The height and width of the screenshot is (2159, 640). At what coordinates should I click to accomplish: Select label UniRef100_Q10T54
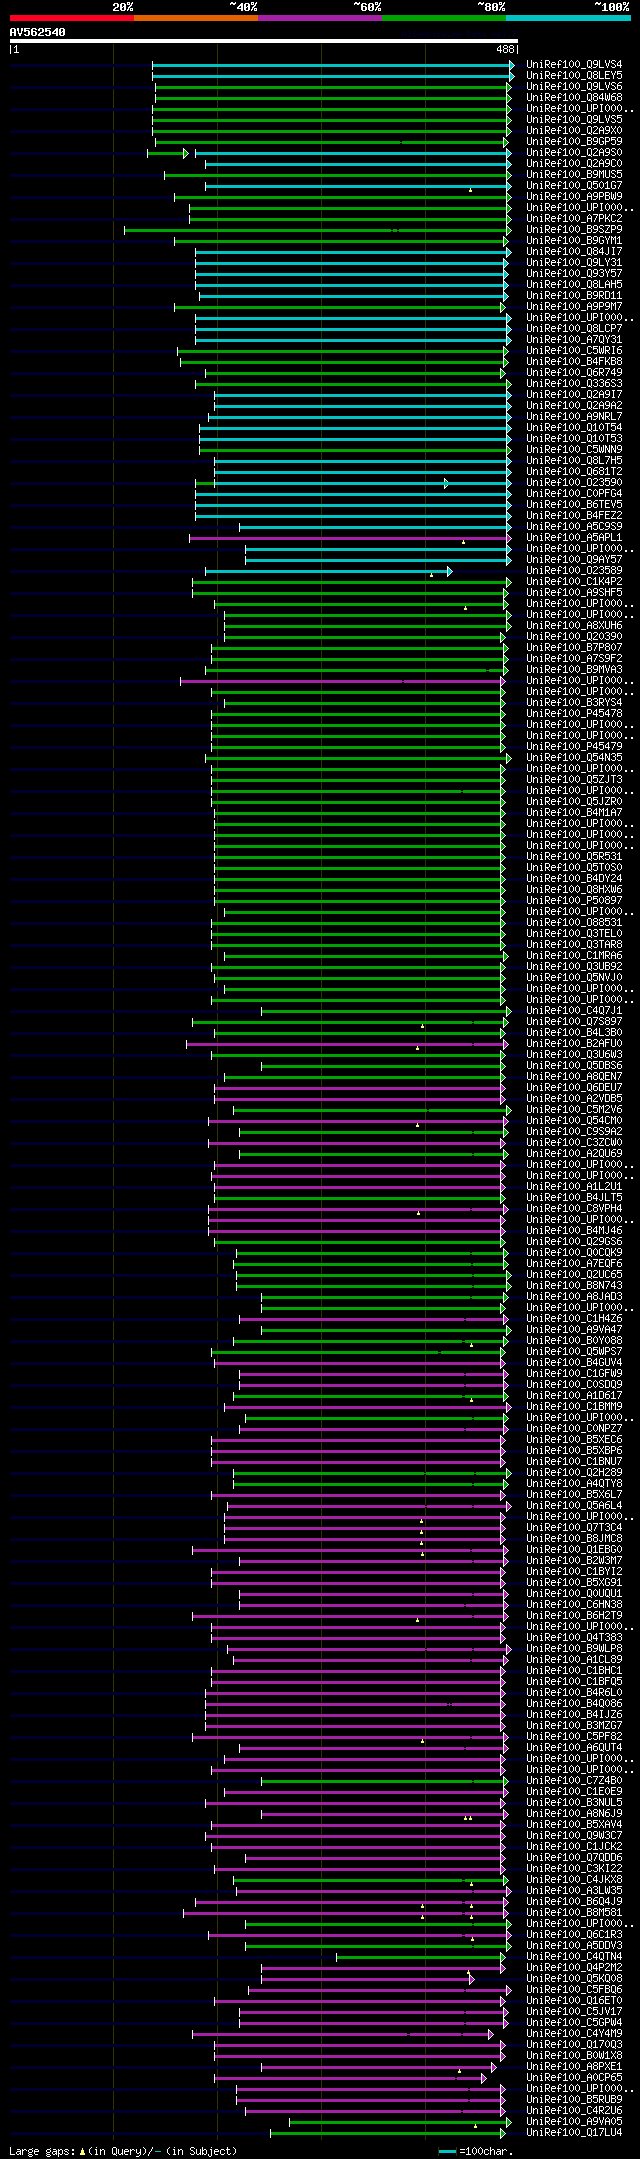click(574, 428)
